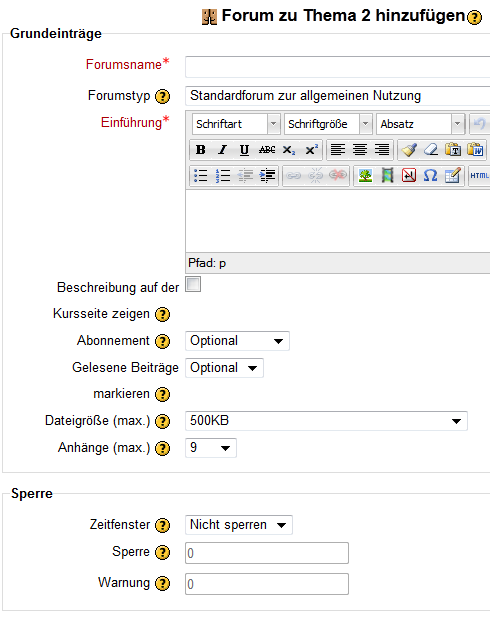Screen dimensions: 490x620
Task: Click the underline icon
Action: pos(244,150)
